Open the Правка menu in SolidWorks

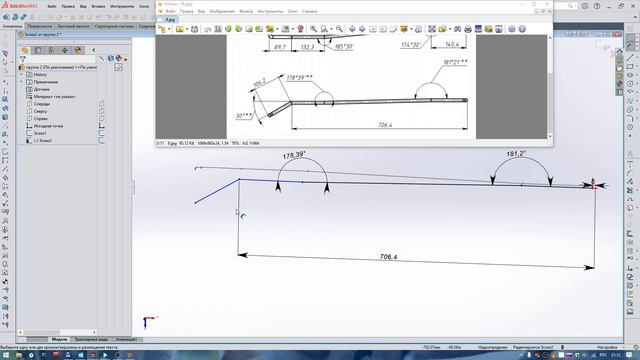point(68,6)
